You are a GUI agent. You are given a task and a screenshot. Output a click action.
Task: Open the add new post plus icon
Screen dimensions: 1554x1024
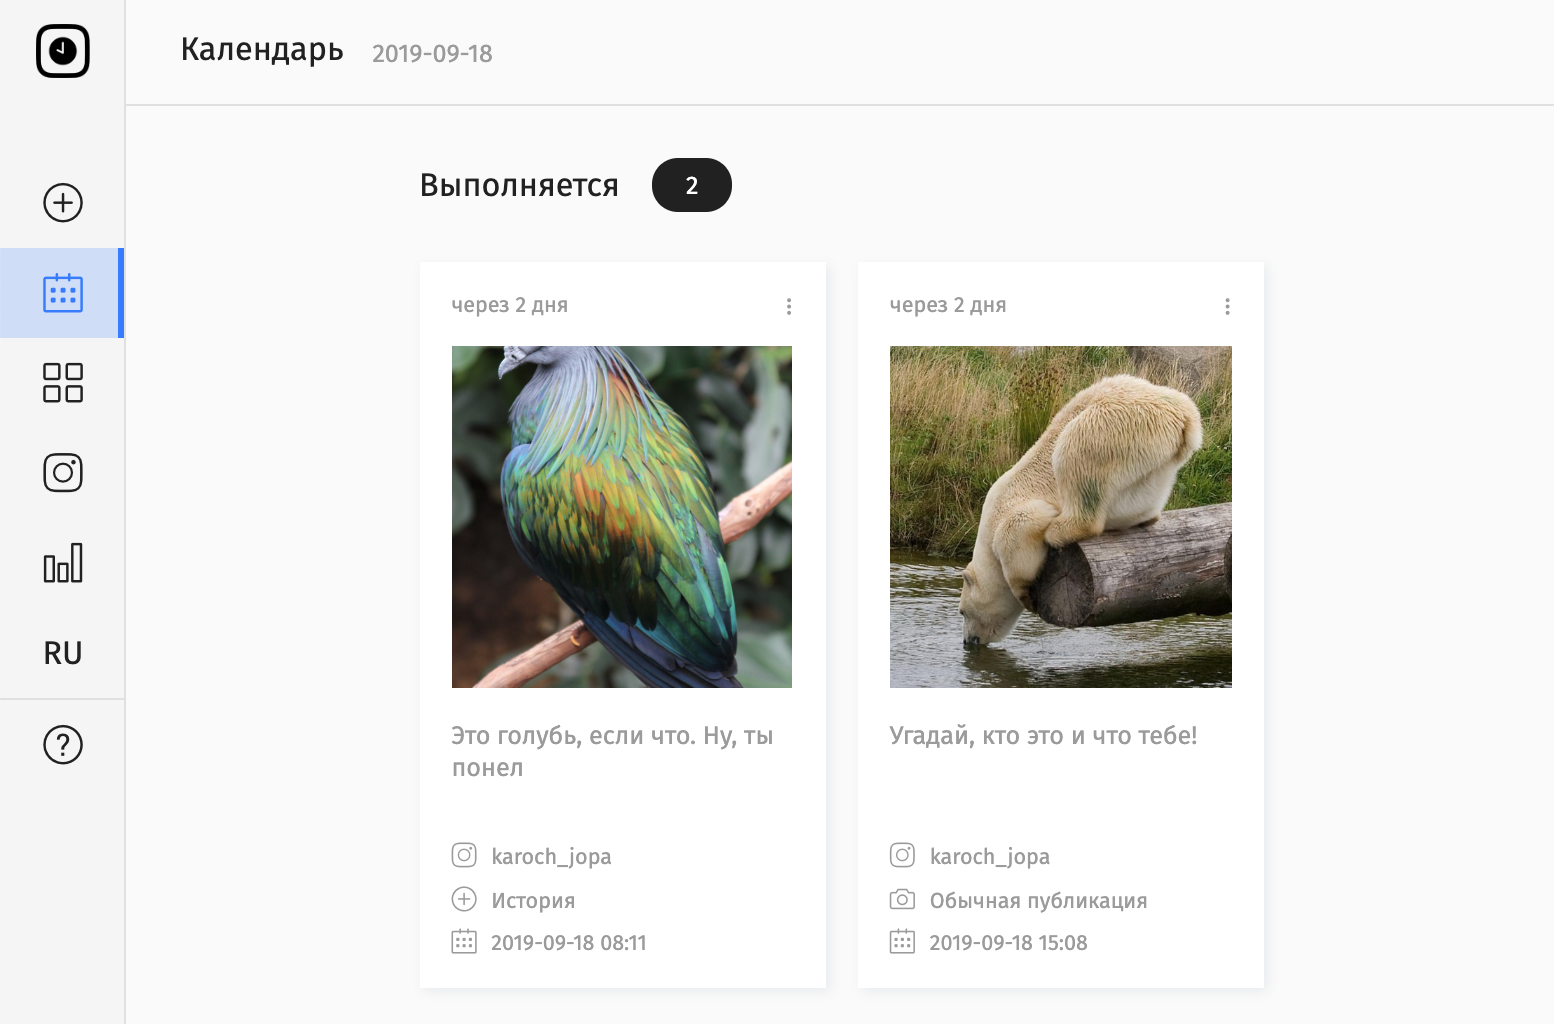click(x=63, y=203)
